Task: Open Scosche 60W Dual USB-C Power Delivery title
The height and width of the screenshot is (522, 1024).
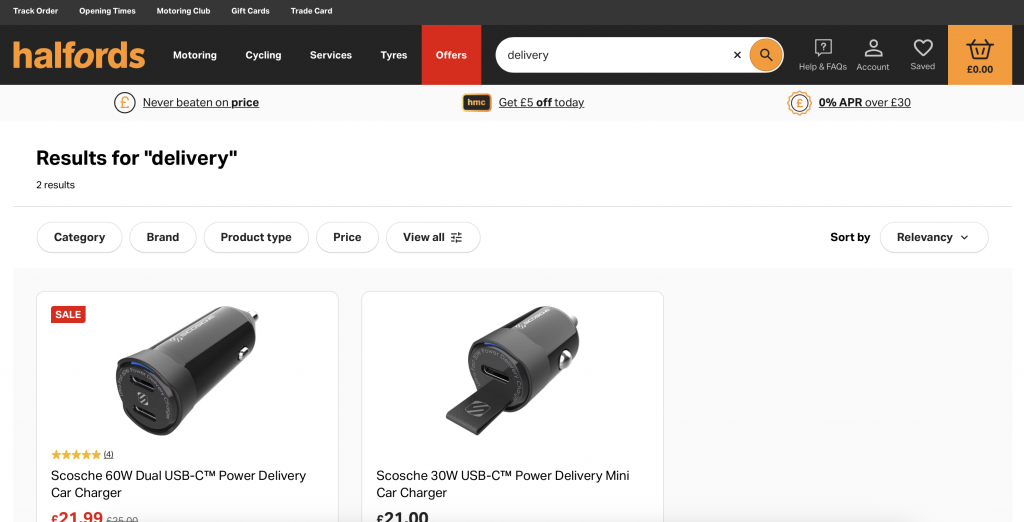Action: pyautogui.click(x=178, y=484)
